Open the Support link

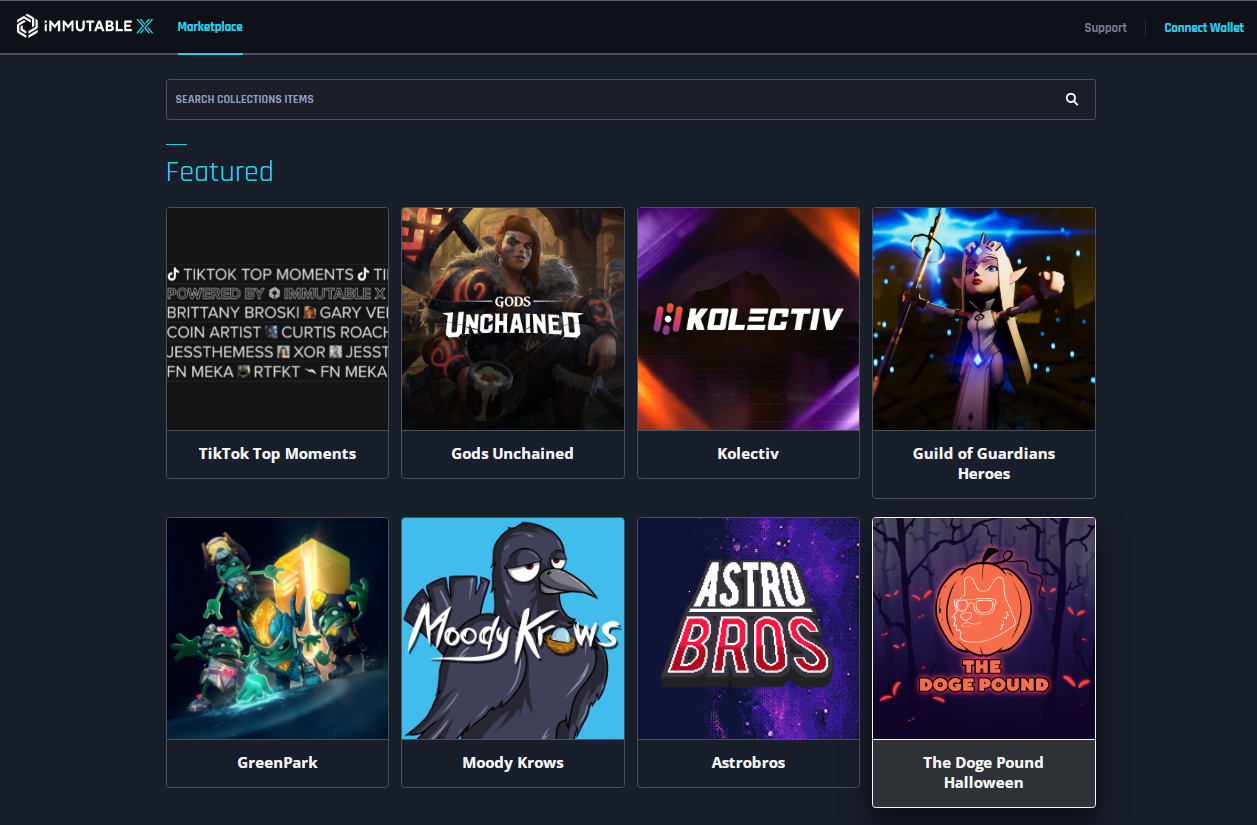click(x=1105, y=28)
